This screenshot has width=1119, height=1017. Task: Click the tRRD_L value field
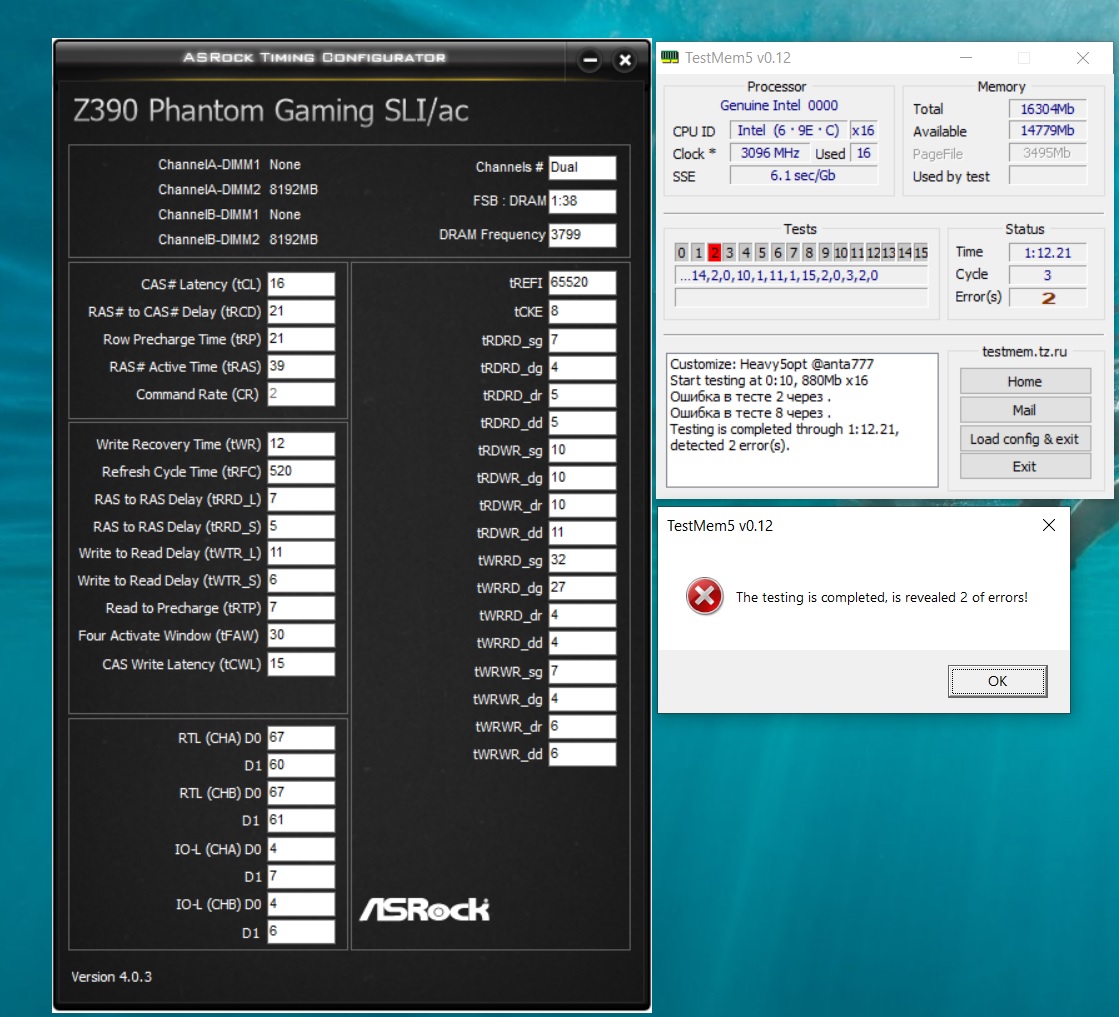(300, 499)
